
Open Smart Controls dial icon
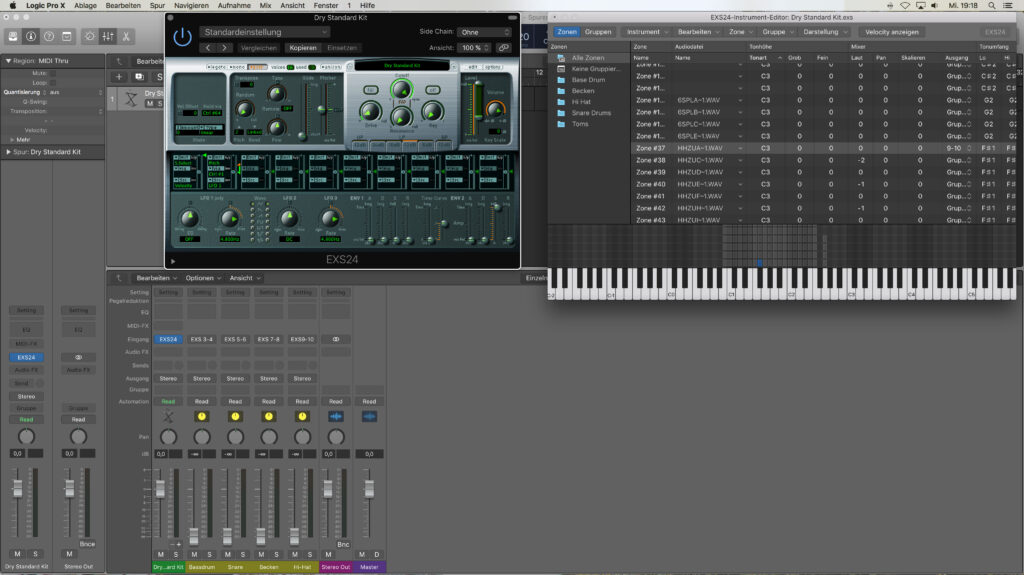89,37
